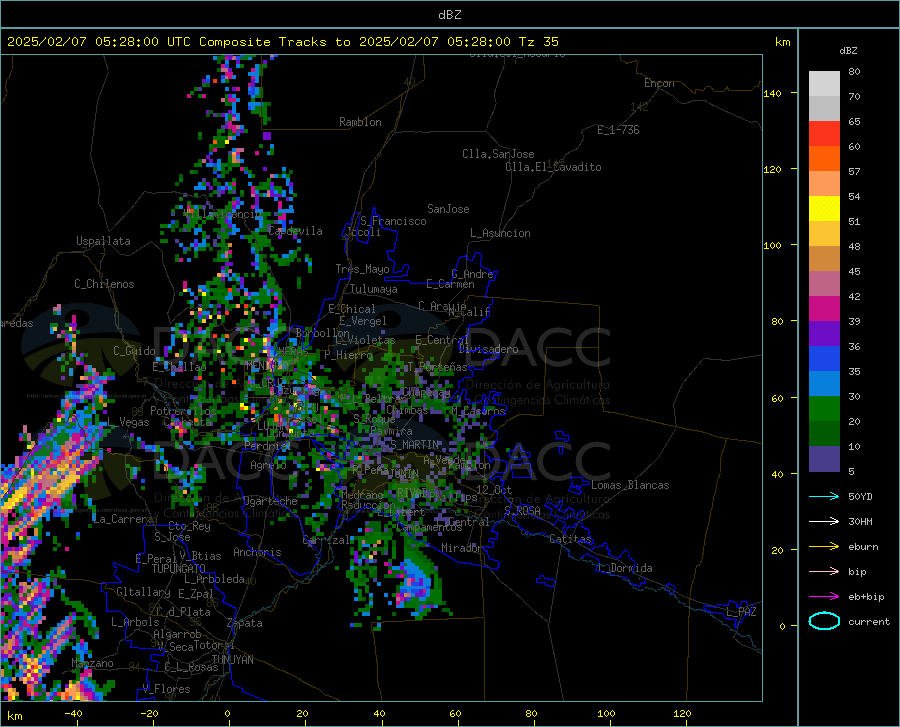This screenshot has width=900, height=727.
Task: Click the L_Dormida map label
Action: click(x=624, y=568)
